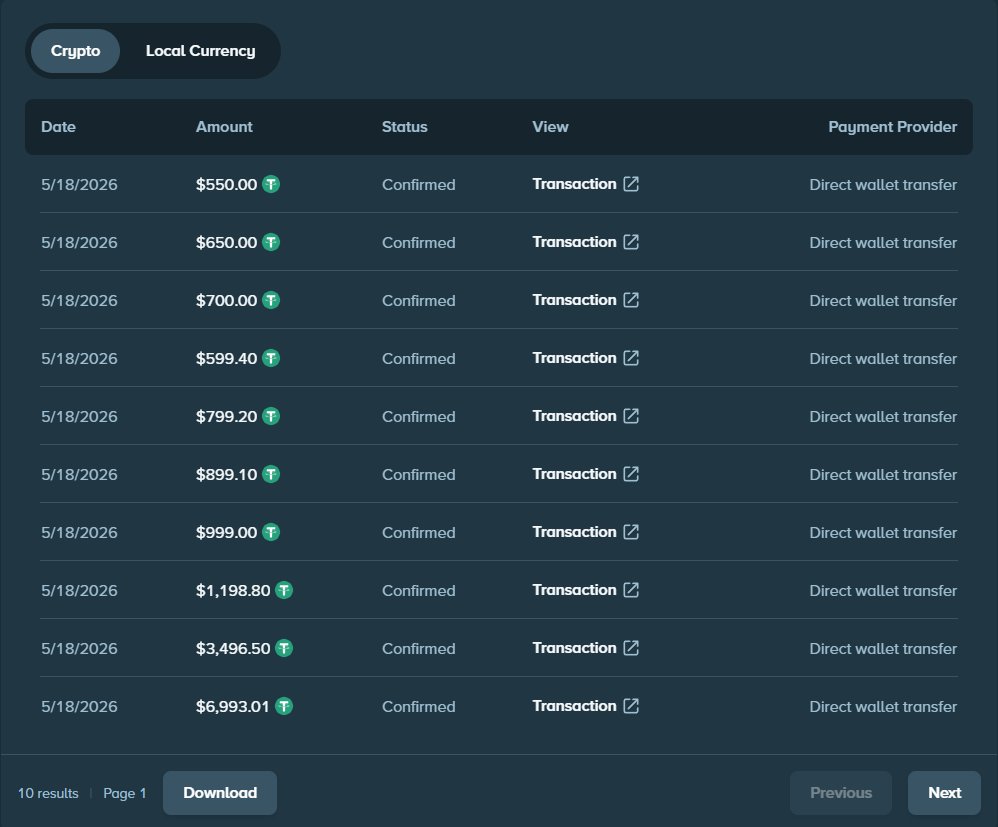The image size is (998, 827).
Task: Switch to the Local Currency tab
Action: pos(200,51)
